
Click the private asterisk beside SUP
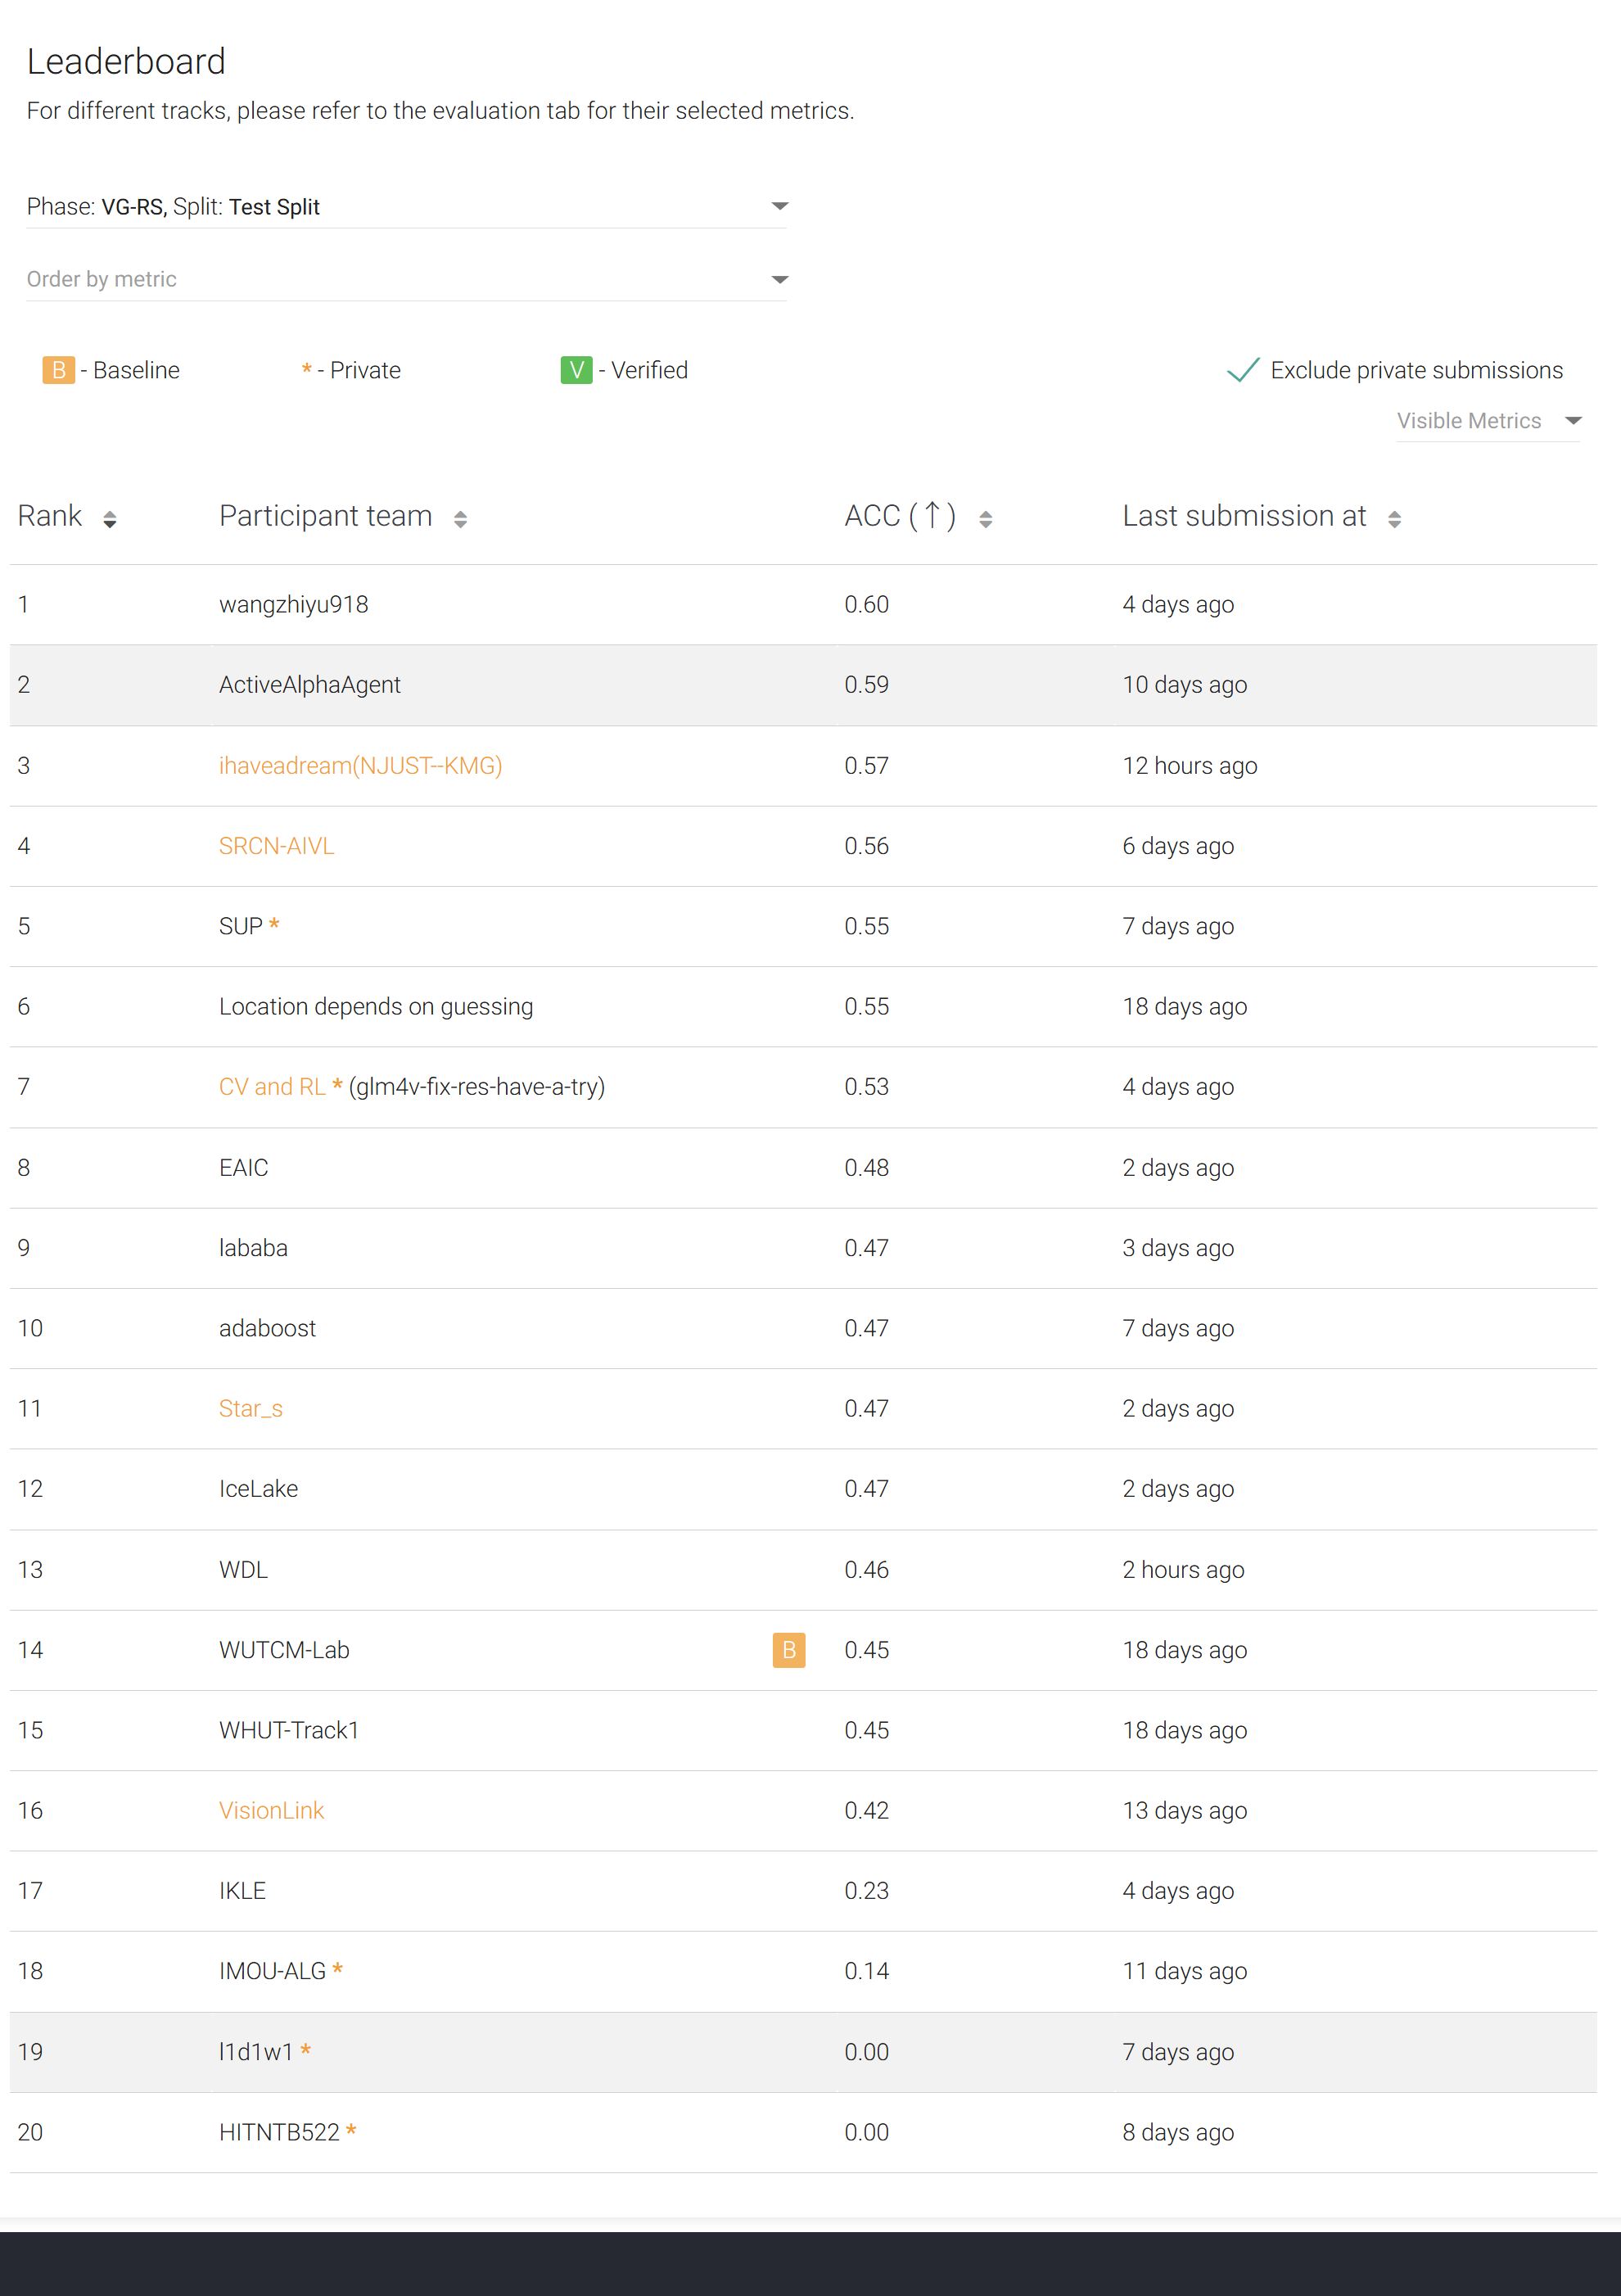pyautogui.click(x=274, y=925)
